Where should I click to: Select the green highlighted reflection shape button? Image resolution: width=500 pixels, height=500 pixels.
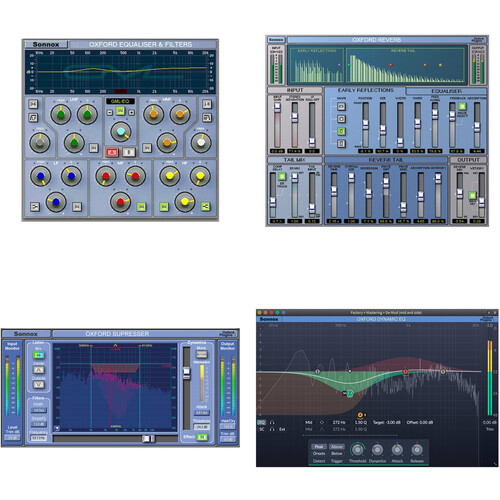point(341,131)
